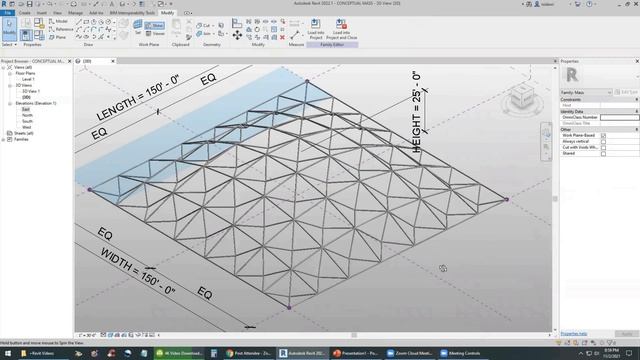Toggle the Show work plane button

[x=154, y=25]
